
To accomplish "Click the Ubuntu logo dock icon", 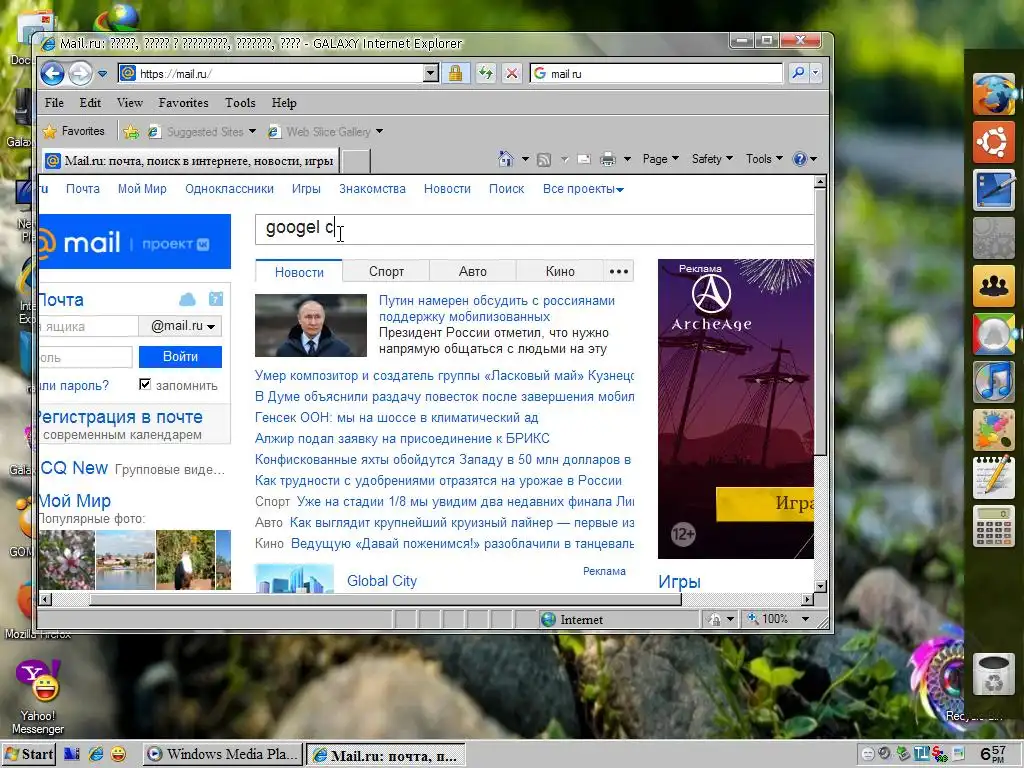I will point(993,142).
